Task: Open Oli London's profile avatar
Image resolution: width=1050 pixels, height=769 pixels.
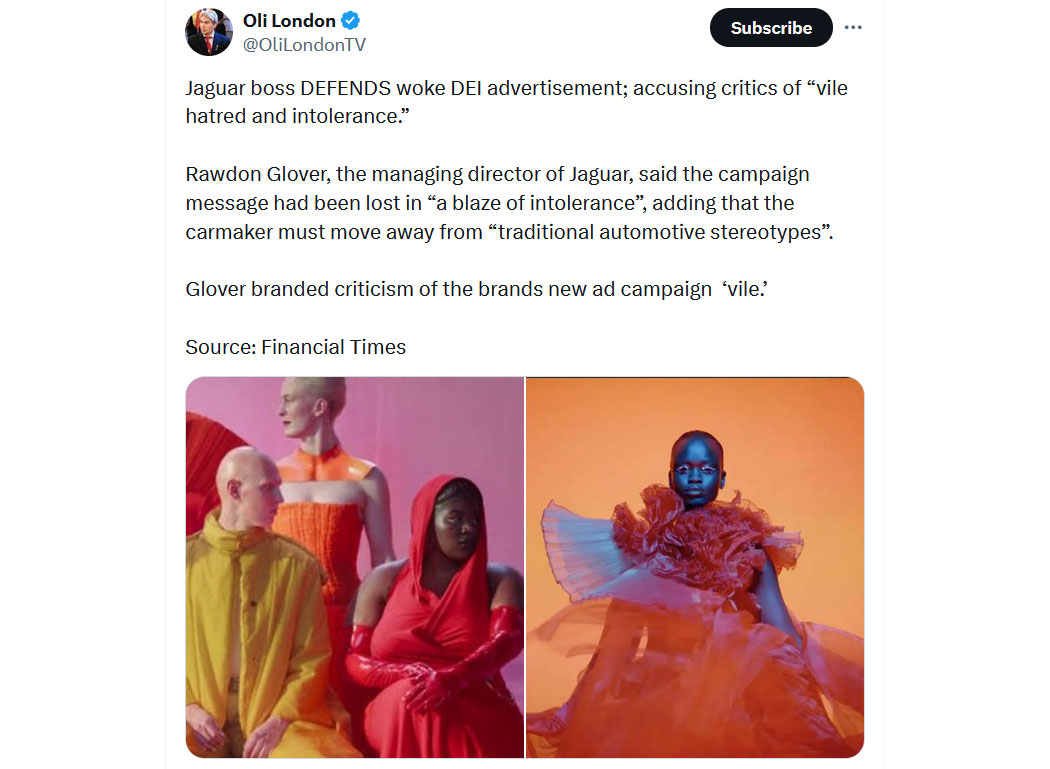Action: 209,32
